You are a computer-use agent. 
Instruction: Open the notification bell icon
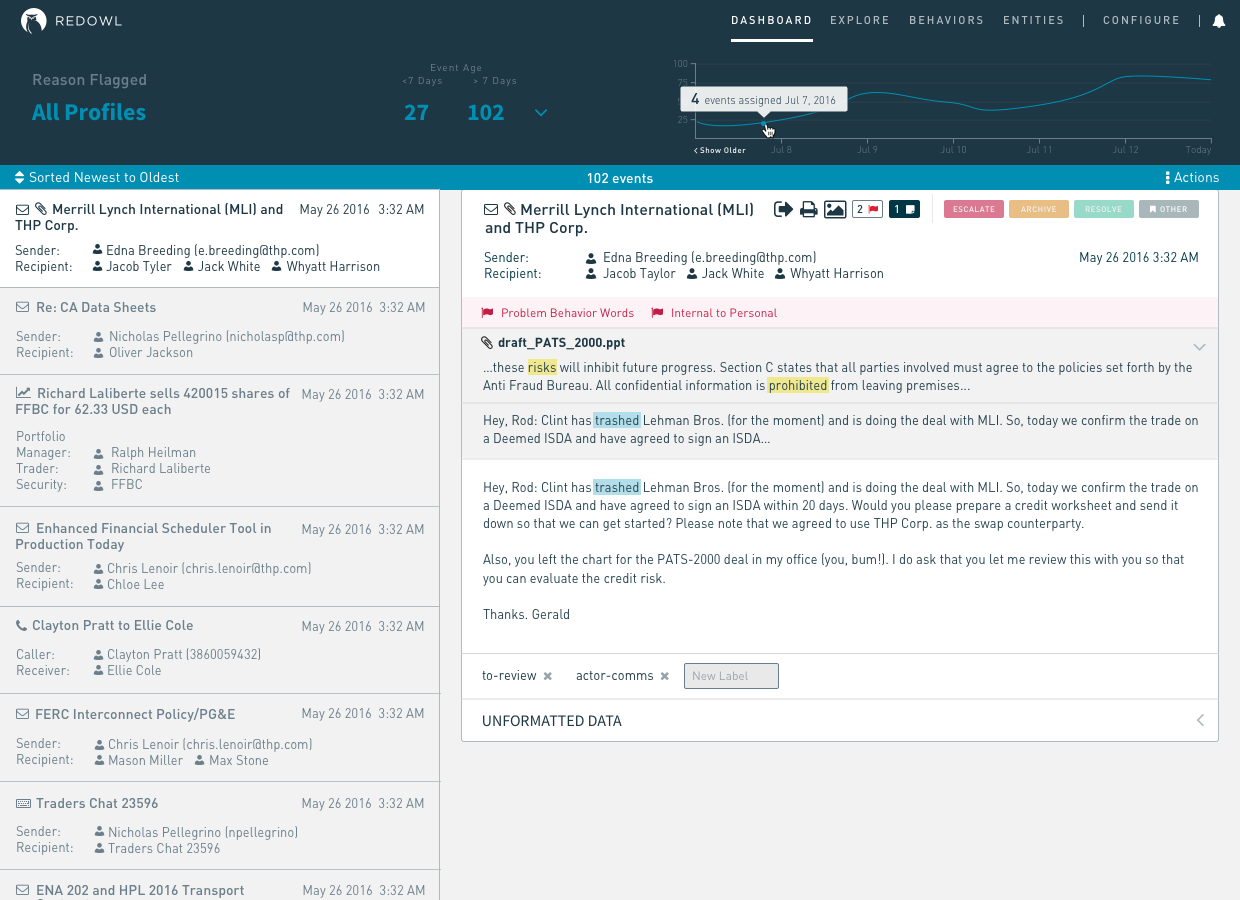tap(1218, 20)
